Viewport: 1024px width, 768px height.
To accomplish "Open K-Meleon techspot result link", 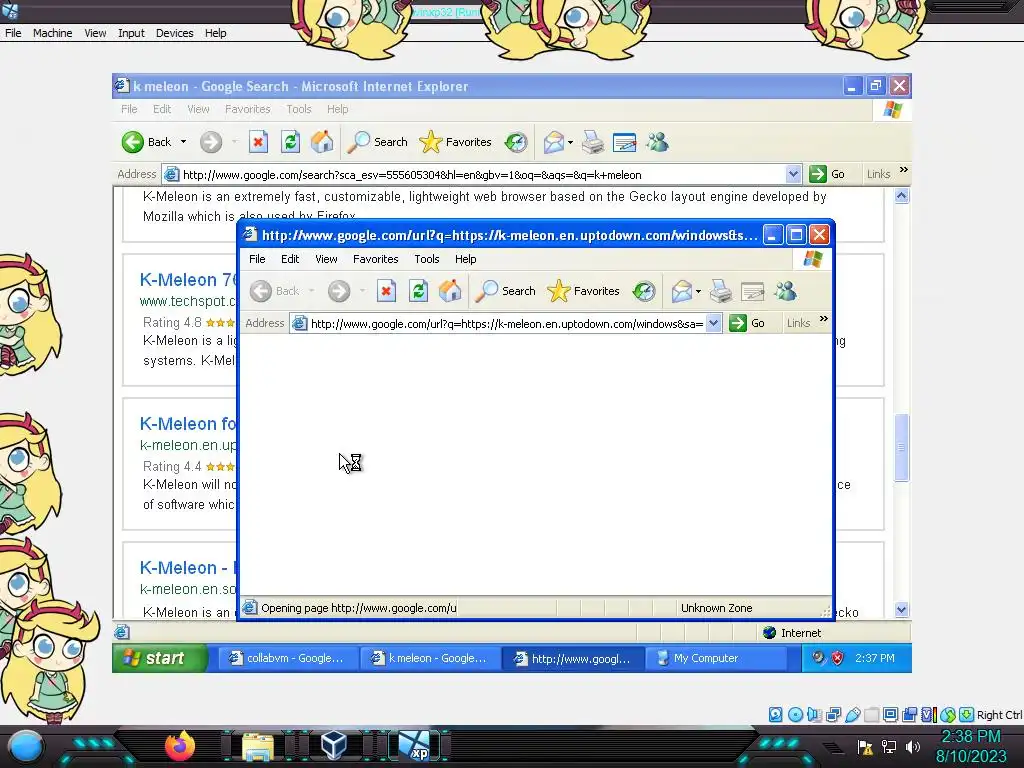I will pos(188,280).
